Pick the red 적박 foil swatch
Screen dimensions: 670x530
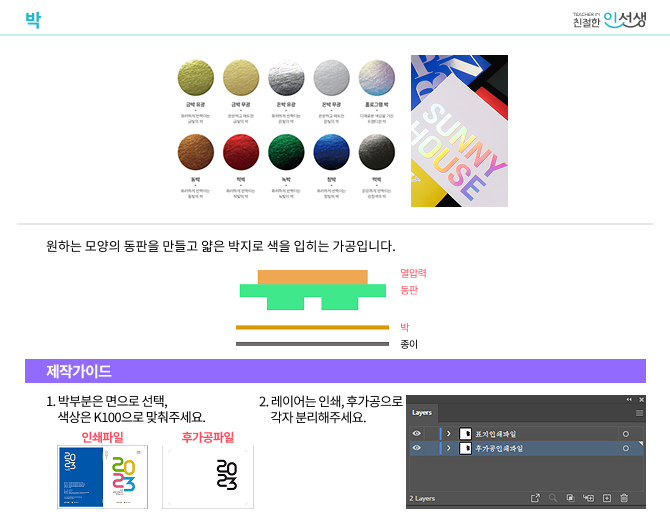click(x=241, y=151)
